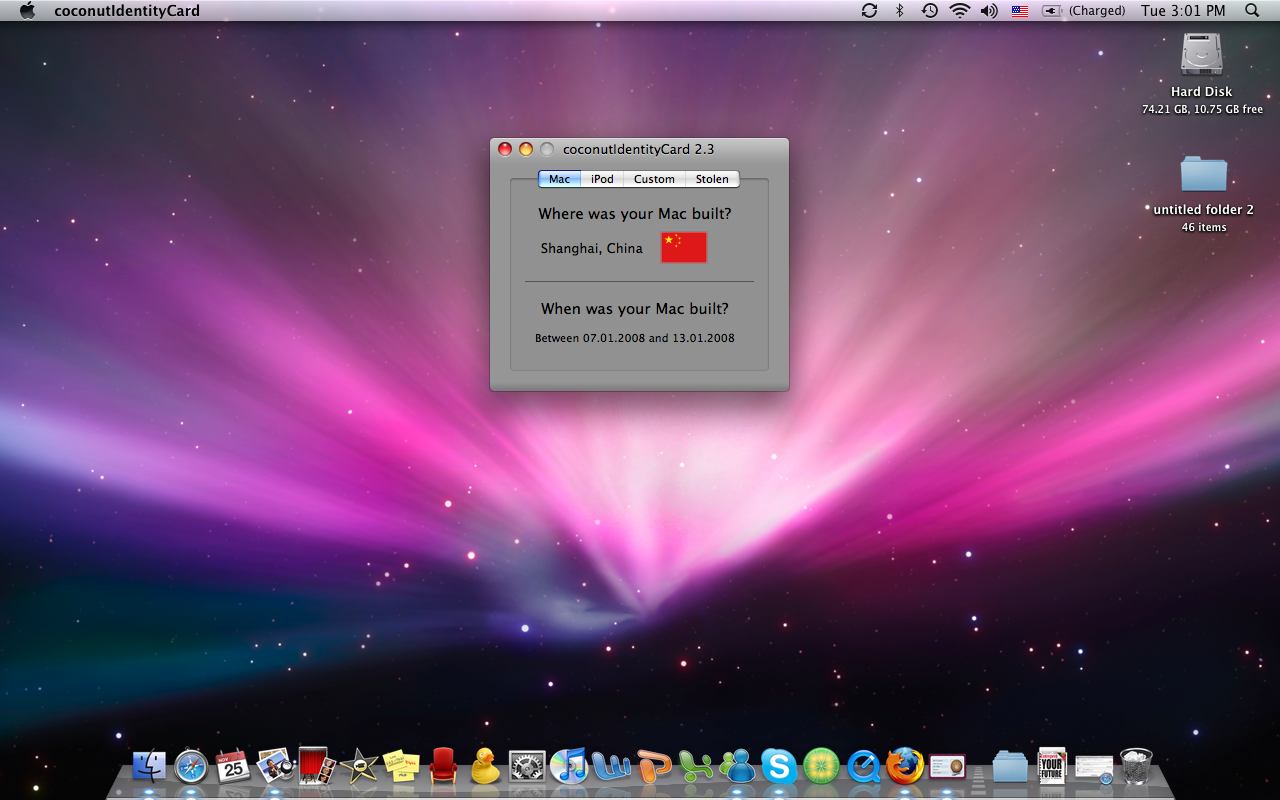This screenshot has width=1280, height=800.
Task: Open Spotlight search
Action: tap(1252, 10)
